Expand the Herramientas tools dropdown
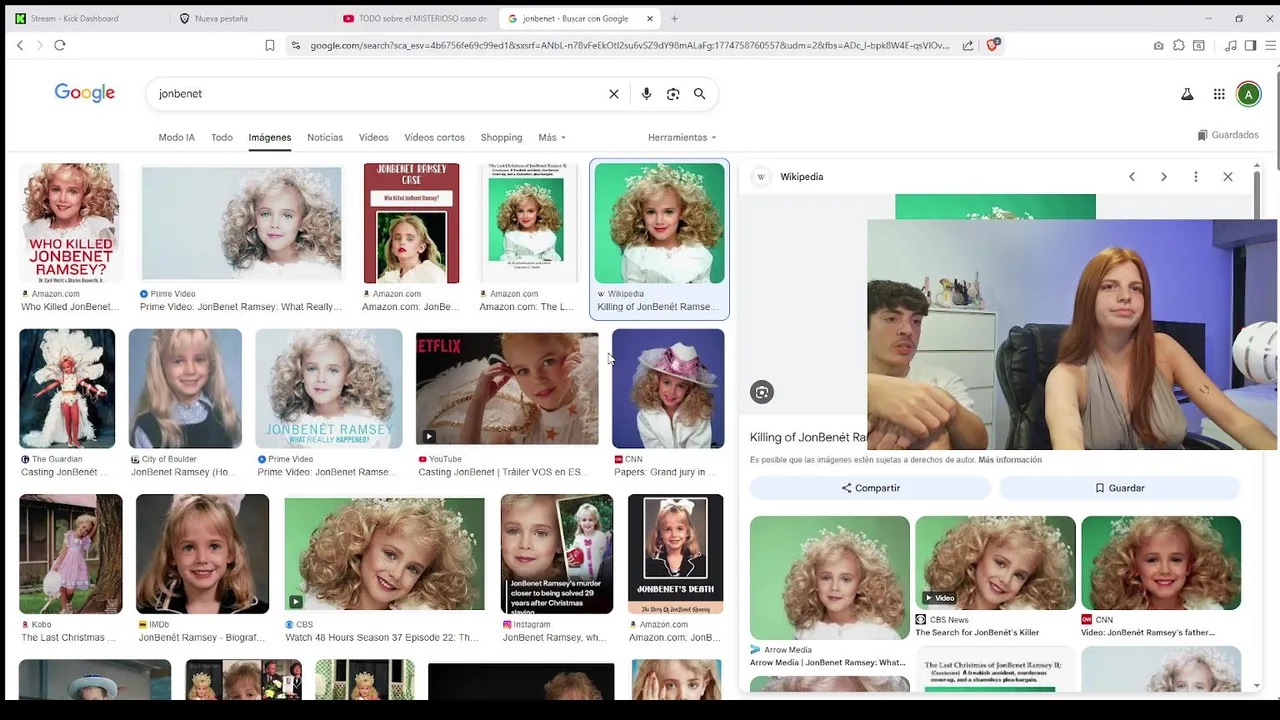Viewport: 1280px width, 720px height. pos(682,137)
